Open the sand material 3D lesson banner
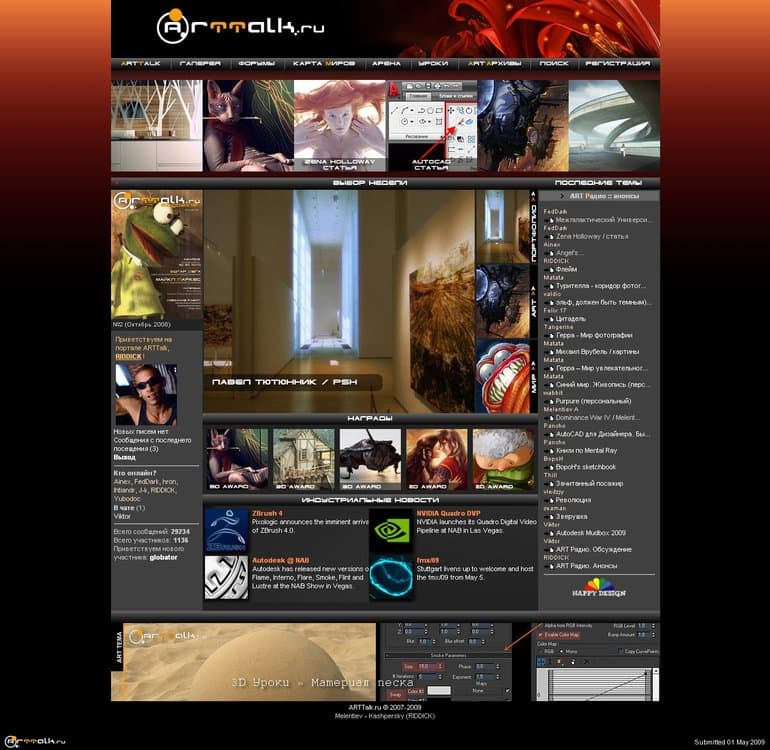Image resolution: width=770 pixels, height=750 pixels. pos(249,662)
